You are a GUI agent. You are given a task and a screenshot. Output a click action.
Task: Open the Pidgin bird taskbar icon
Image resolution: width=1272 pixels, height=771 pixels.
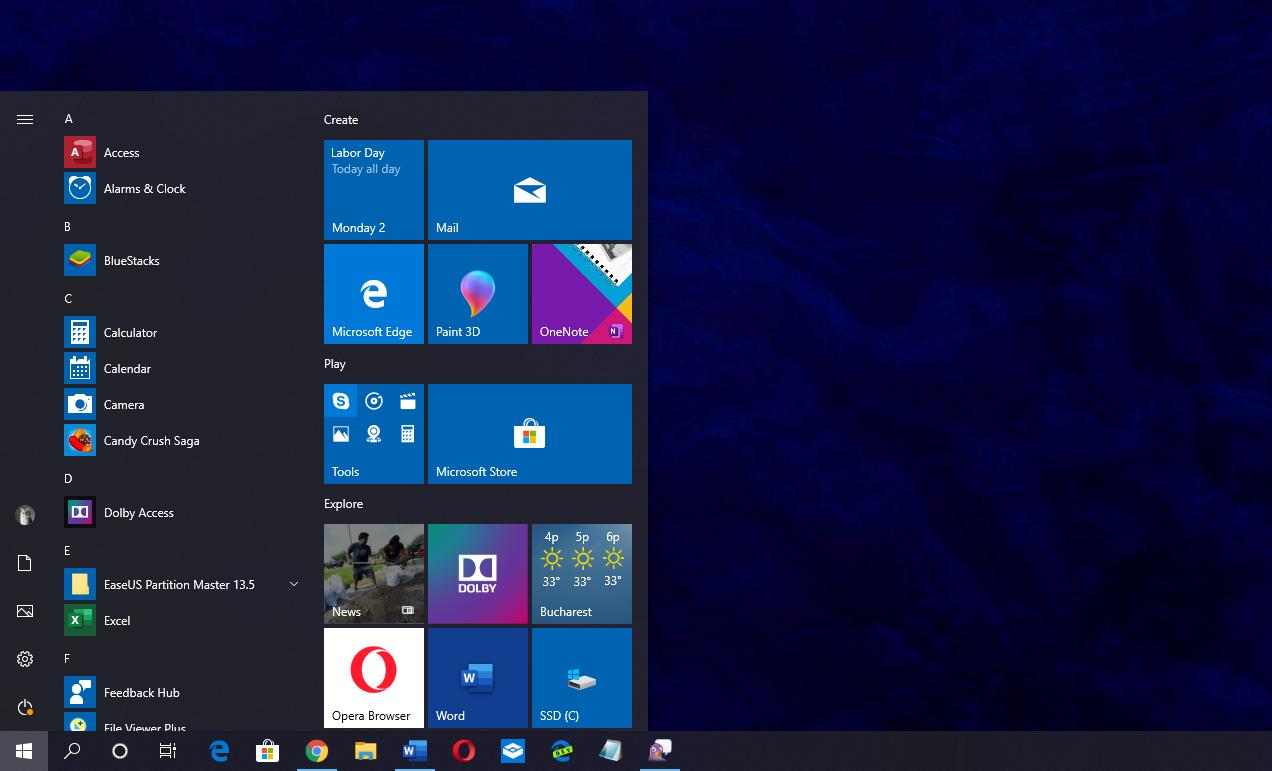[660, 751]
